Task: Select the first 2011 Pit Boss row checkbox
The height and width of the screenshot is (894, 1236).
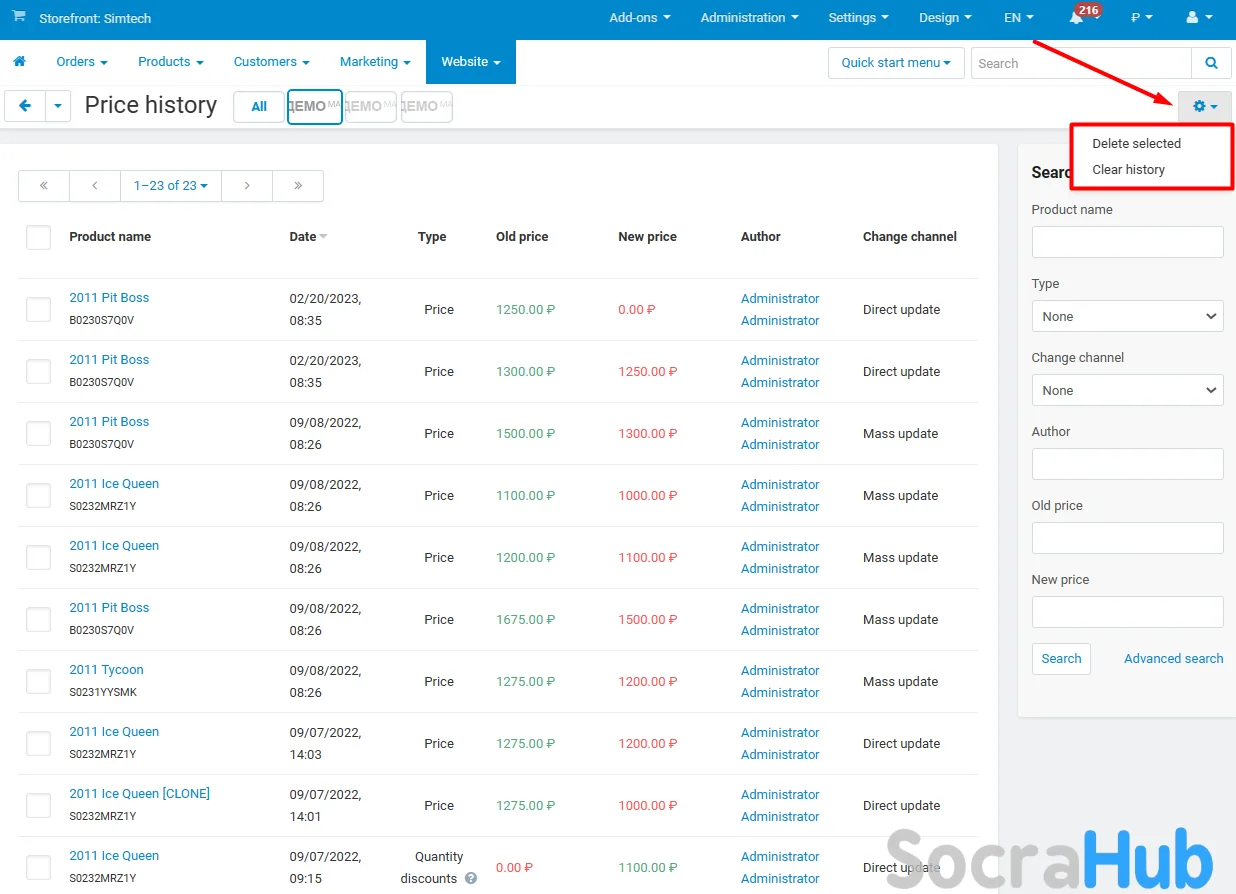Action: click(38, 310)
